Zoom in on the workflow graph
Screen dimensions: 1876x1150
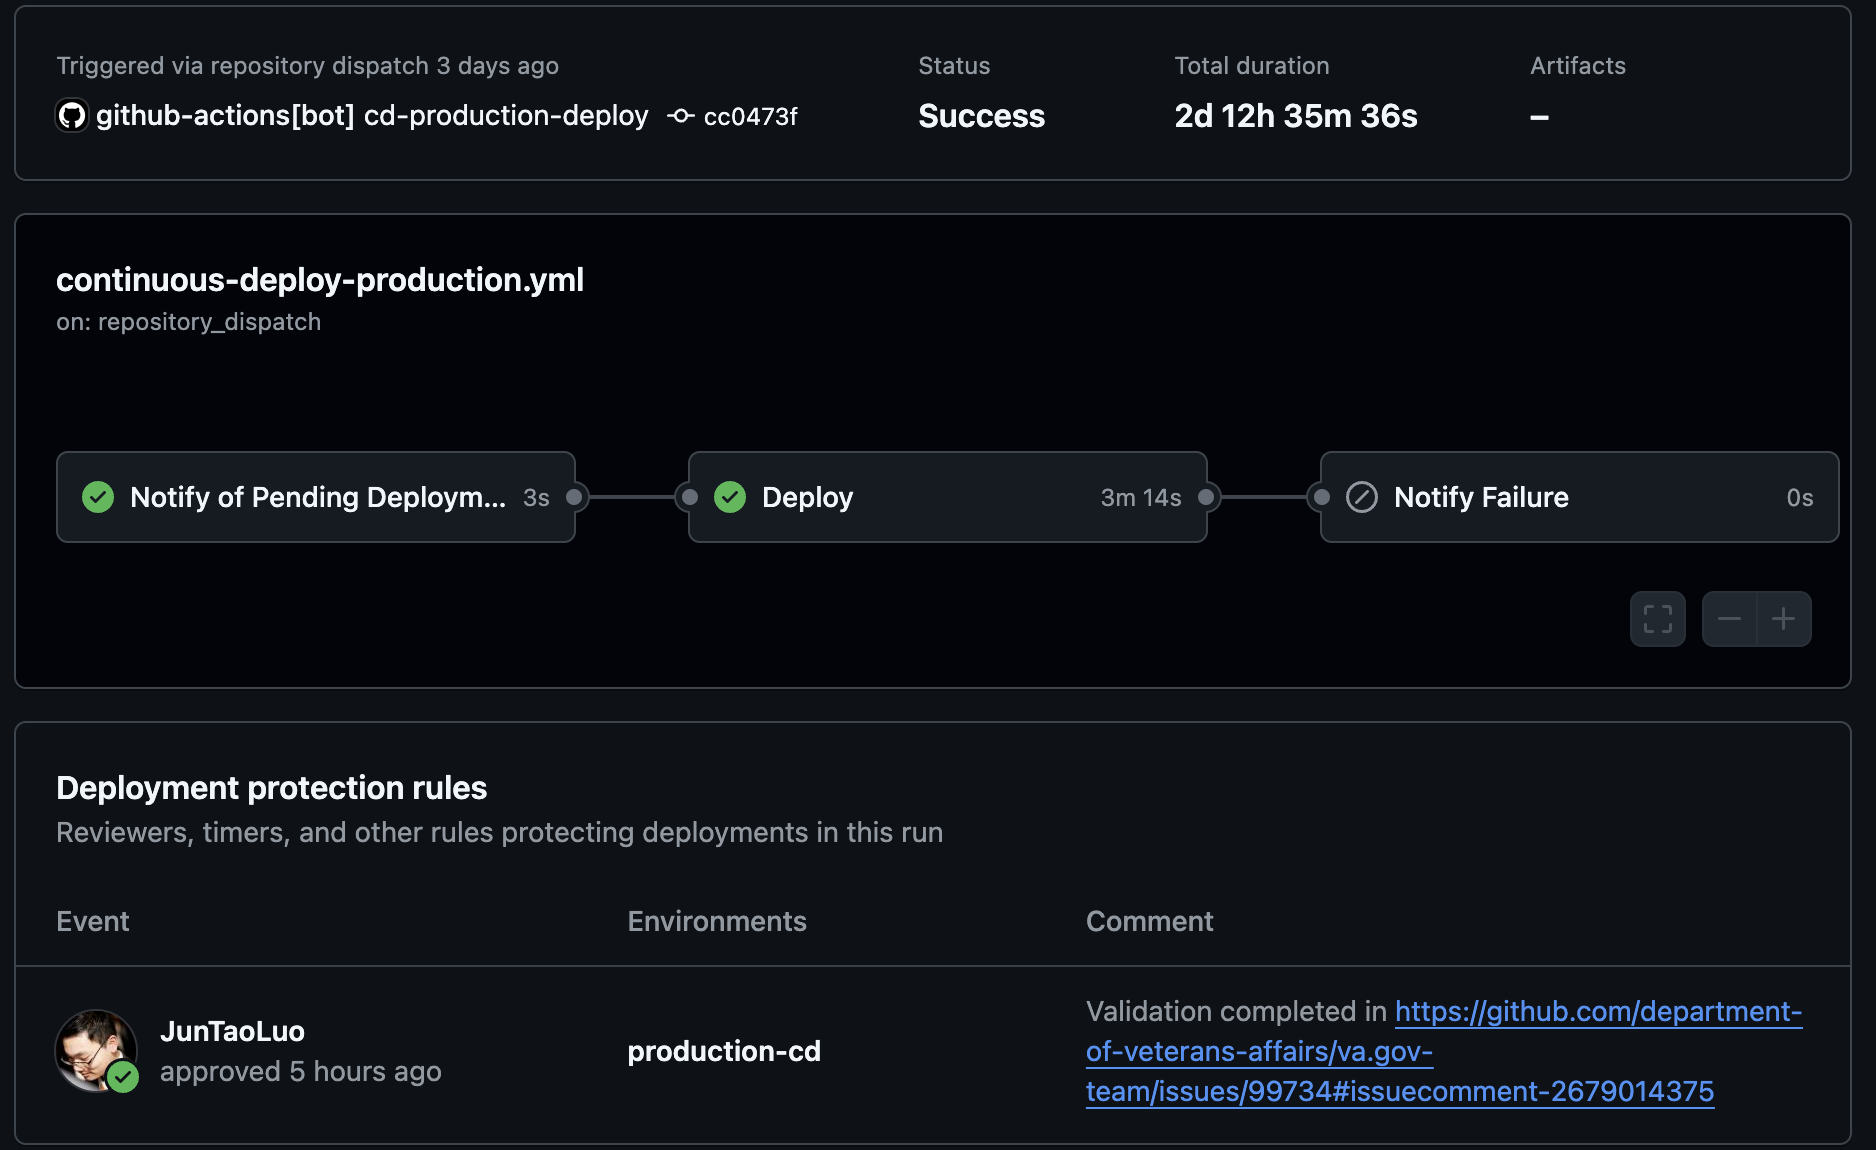pos(1784,619)
